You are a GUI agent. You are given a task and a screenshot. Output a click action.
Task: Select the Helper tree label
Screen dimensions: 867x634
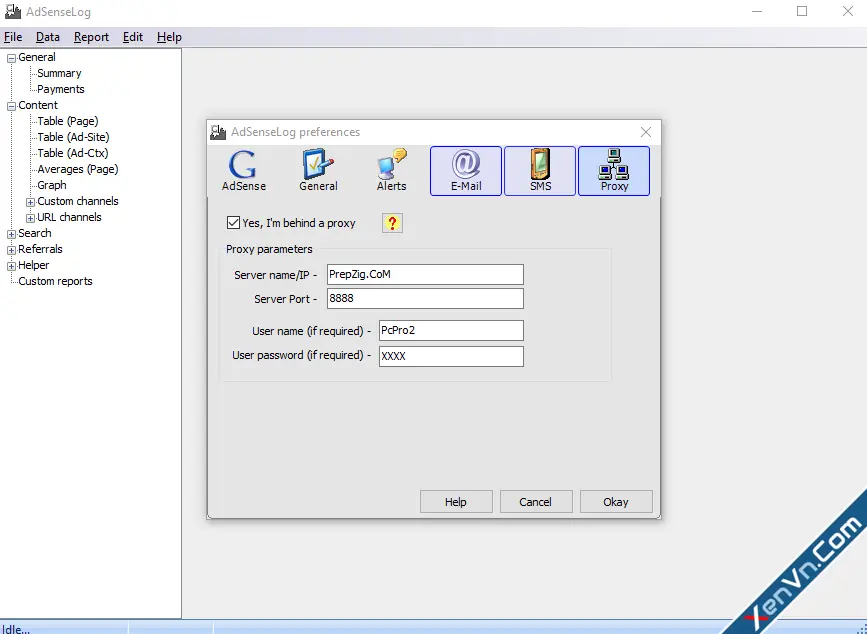[x=34, y=265]
